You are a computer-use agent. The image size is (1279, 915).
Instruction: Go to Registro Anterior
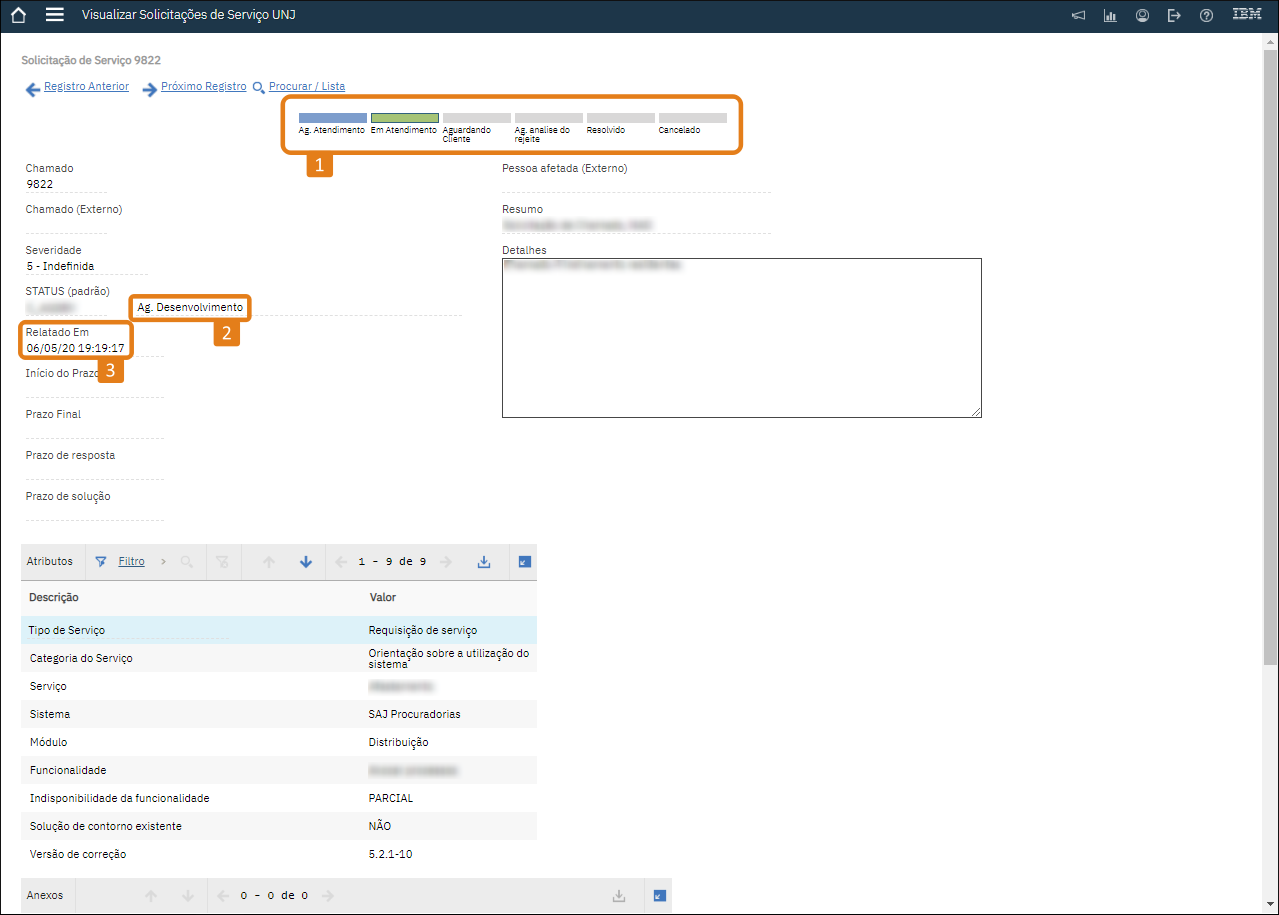86,87
